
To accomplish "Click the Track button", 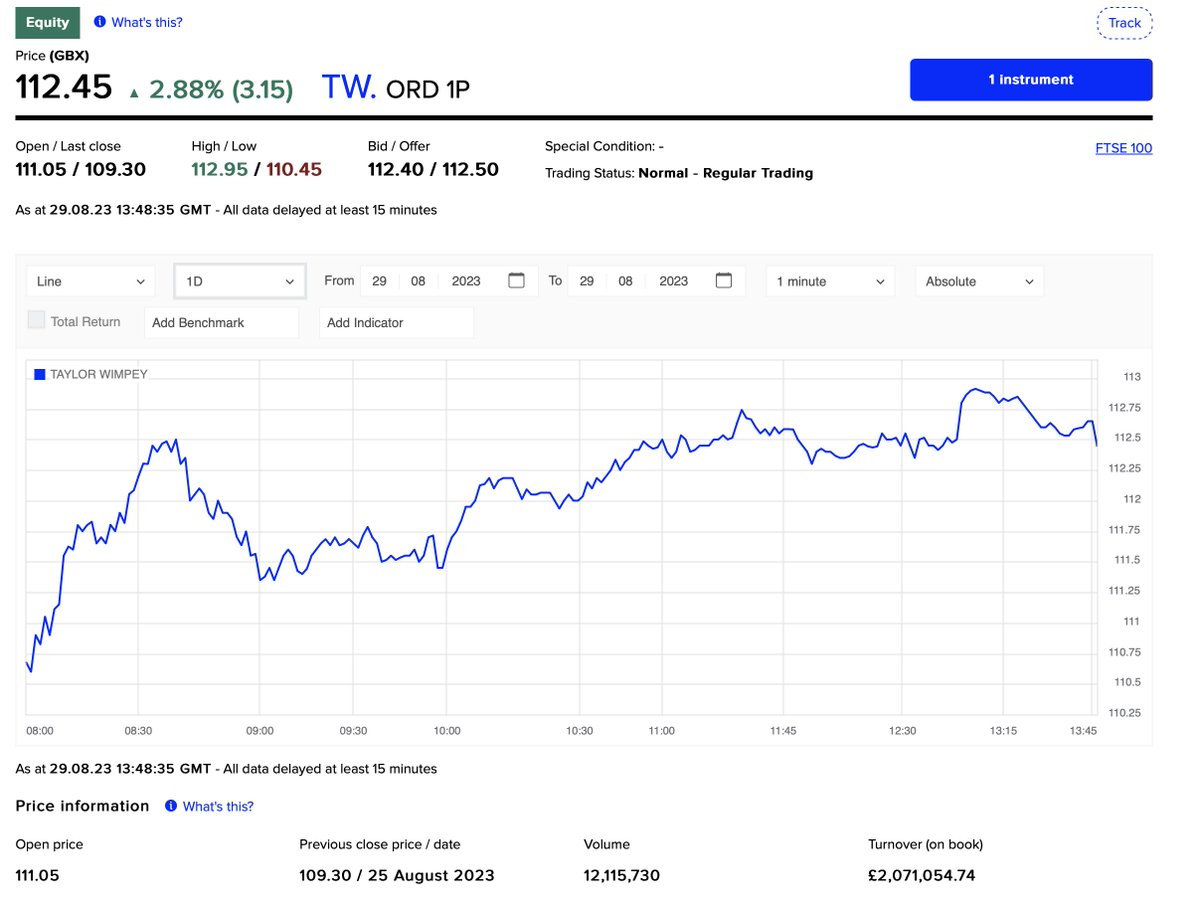I will point(1125,23).
